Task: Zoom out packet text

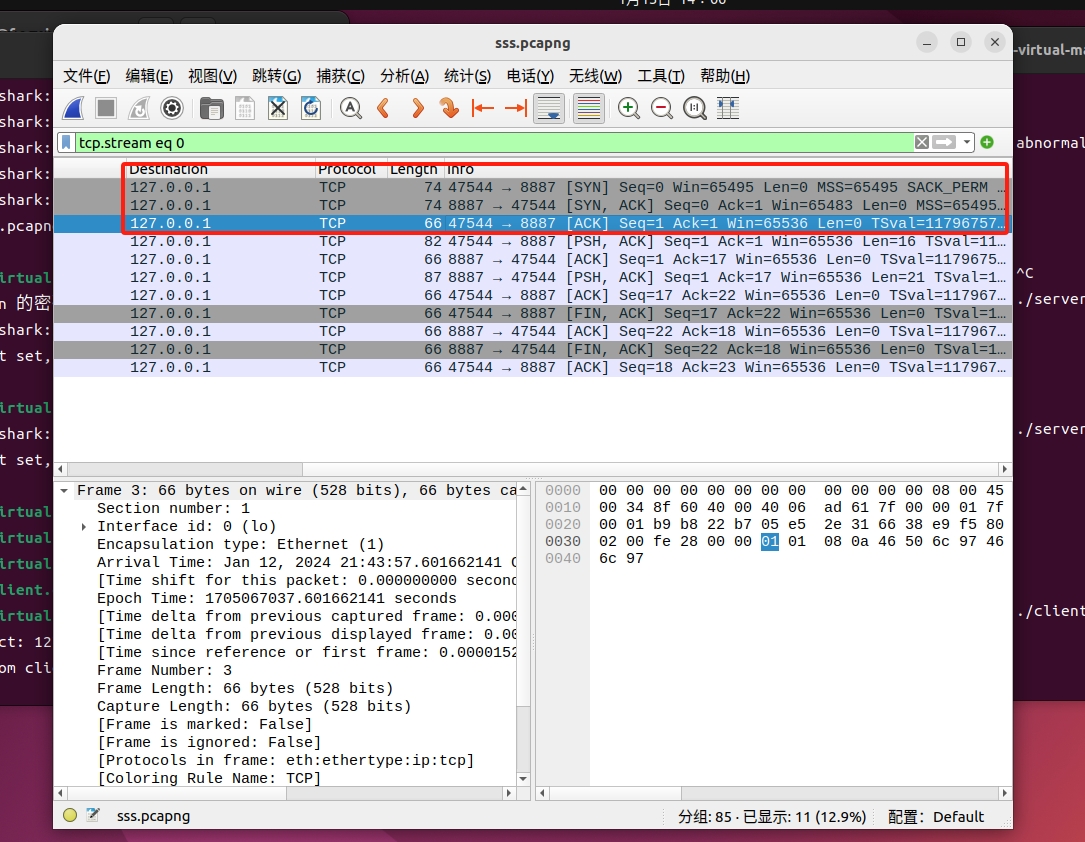Action: [x=662, y=108]
